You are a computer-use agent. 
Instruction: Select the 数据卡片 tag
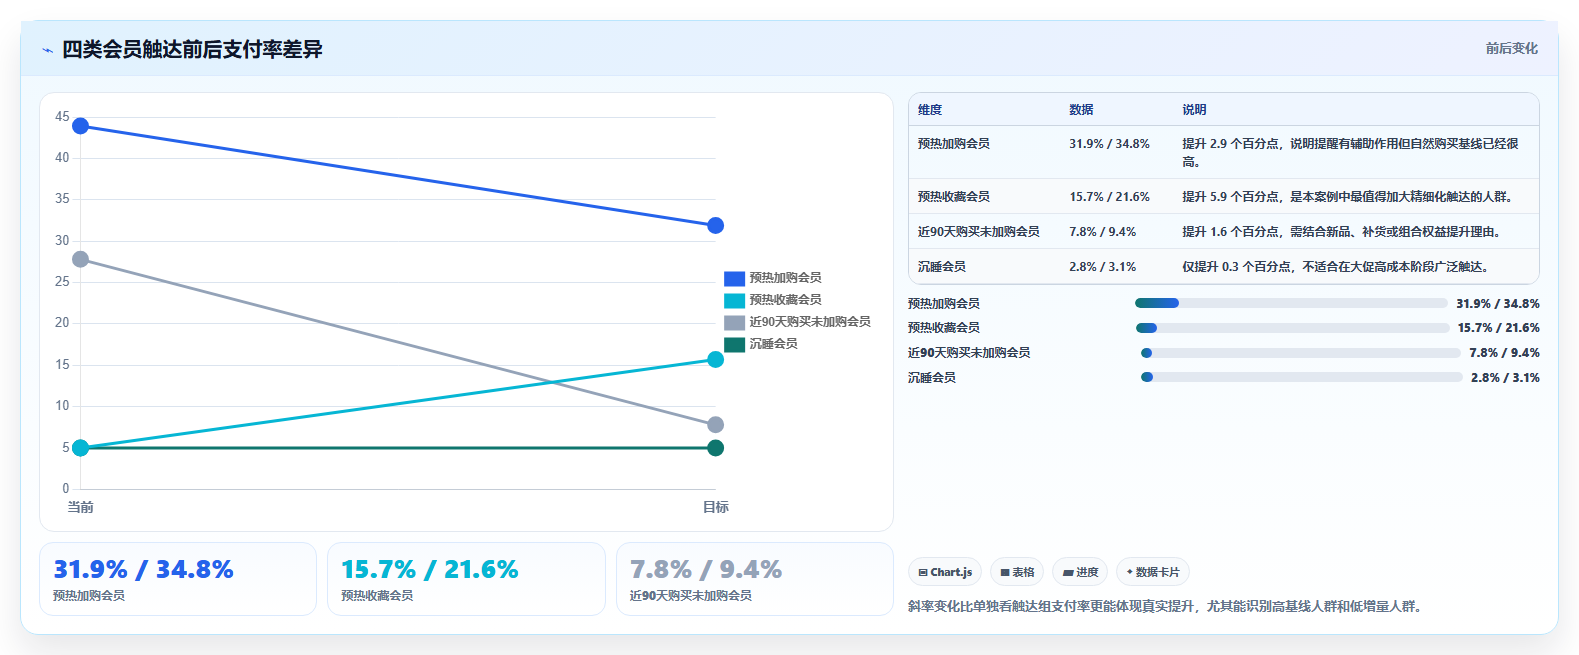point(1153,572)
